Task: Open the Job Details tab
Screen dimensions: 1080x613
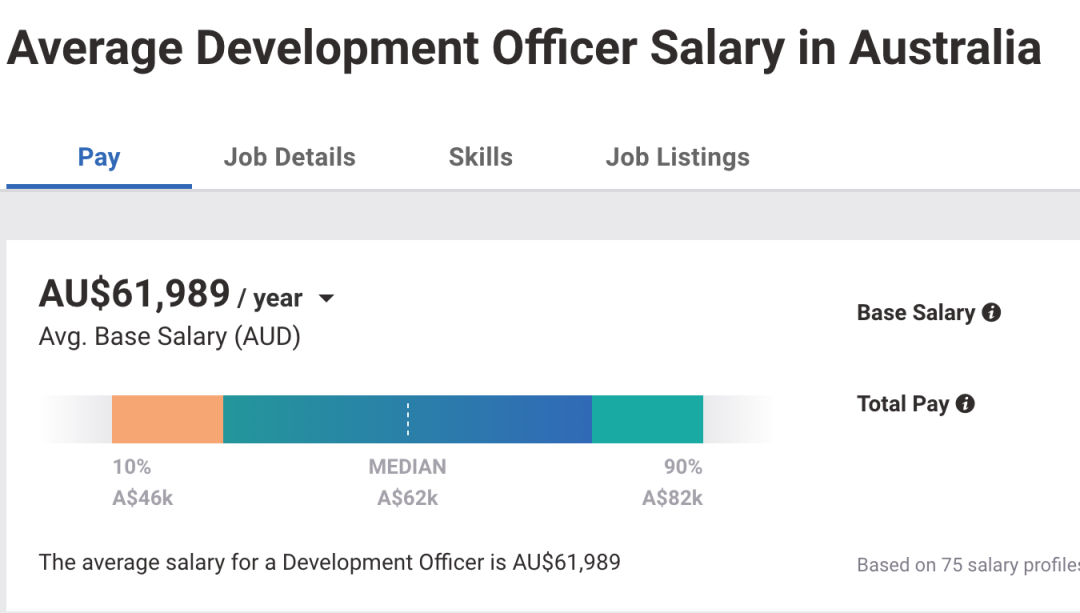Action: pyautogui.click(x=289, y=157)
